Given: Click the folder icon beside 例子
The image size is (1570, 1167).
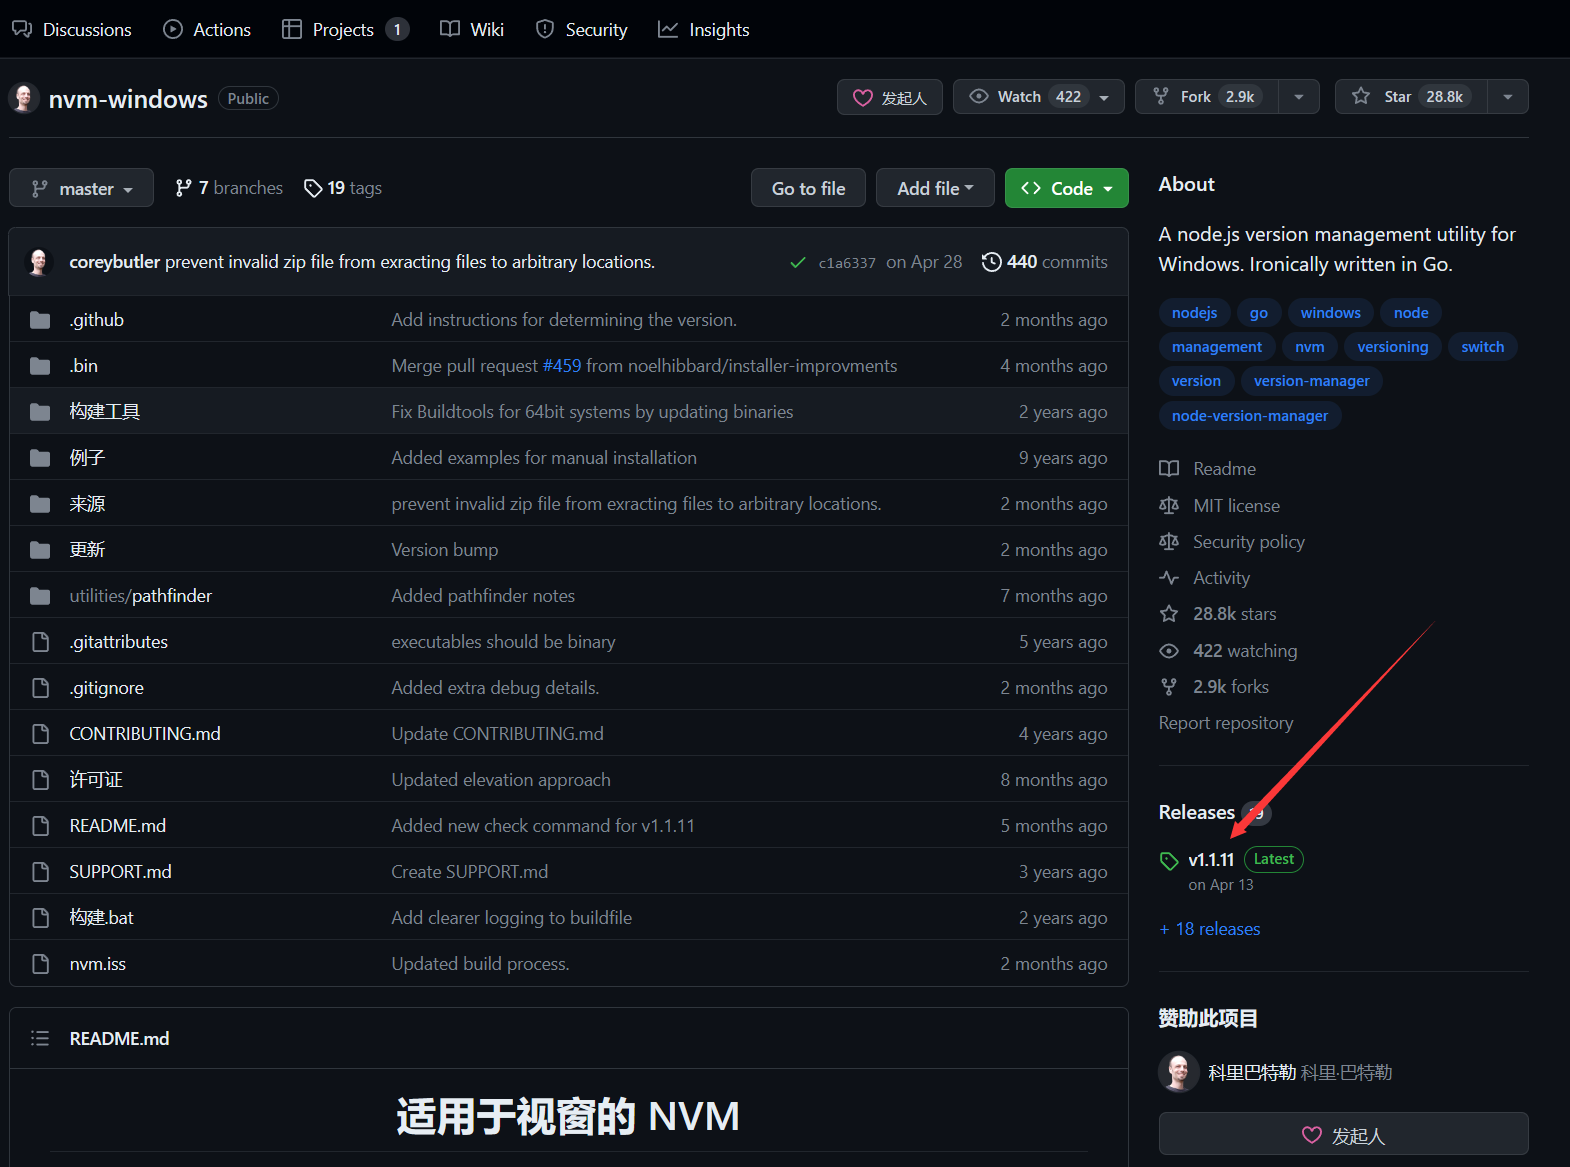Looking at the screenshot, I should pyautogui.click(x=40, y=458).
